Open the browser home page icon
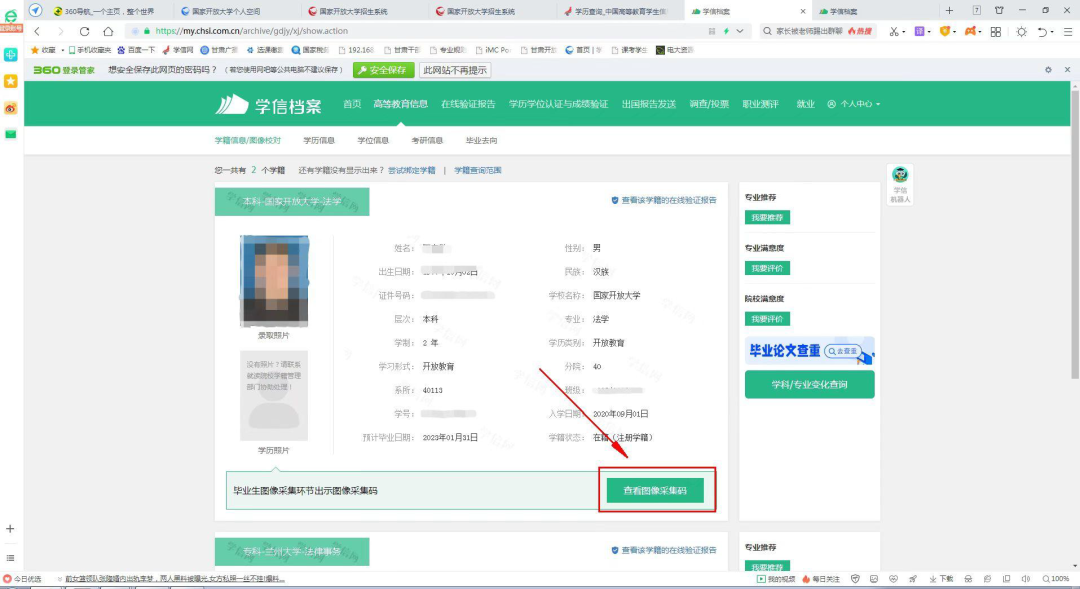Screen dimensions: 1080x589 tap(108, 31)
